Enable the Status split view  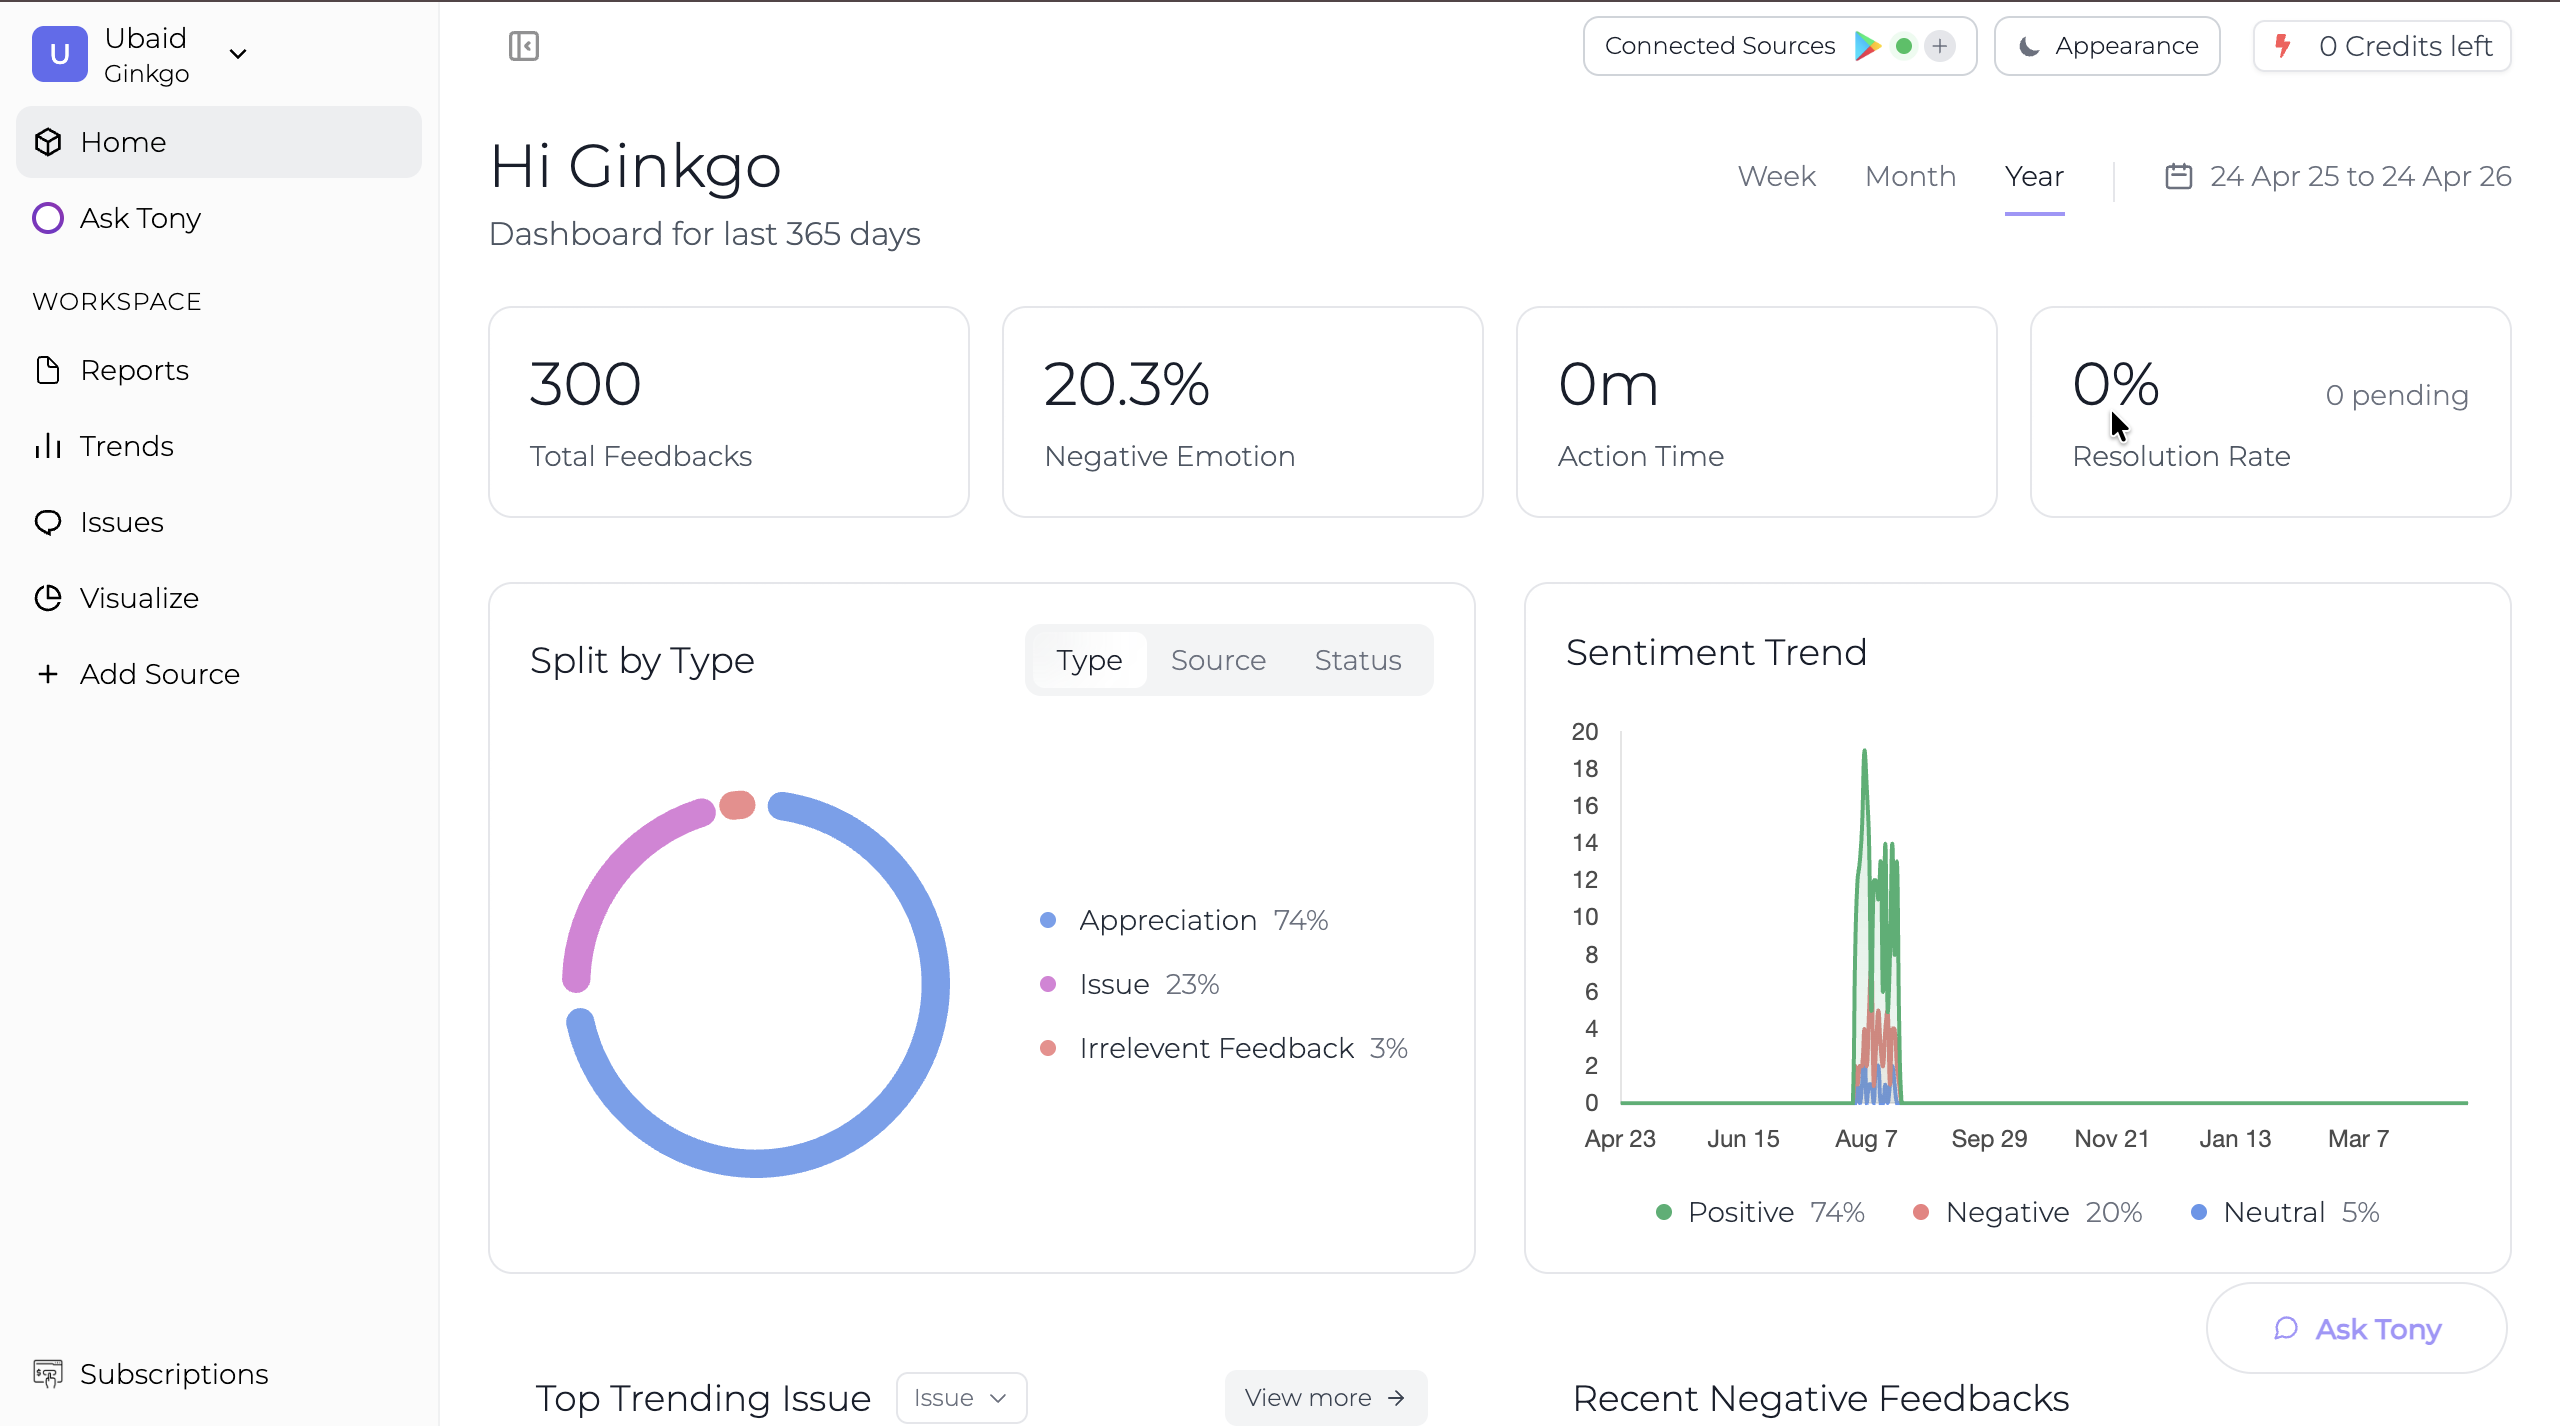(1356, 659)
